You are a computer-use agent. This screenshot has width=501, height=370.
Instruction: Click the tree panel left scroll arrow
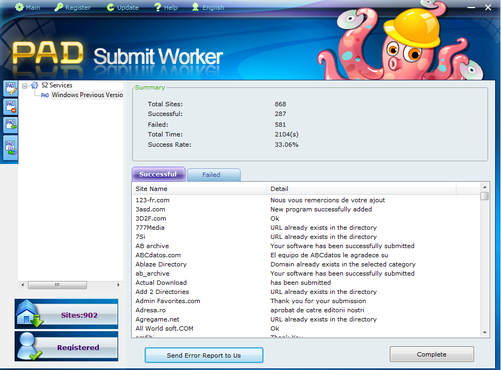pos(23,285)
